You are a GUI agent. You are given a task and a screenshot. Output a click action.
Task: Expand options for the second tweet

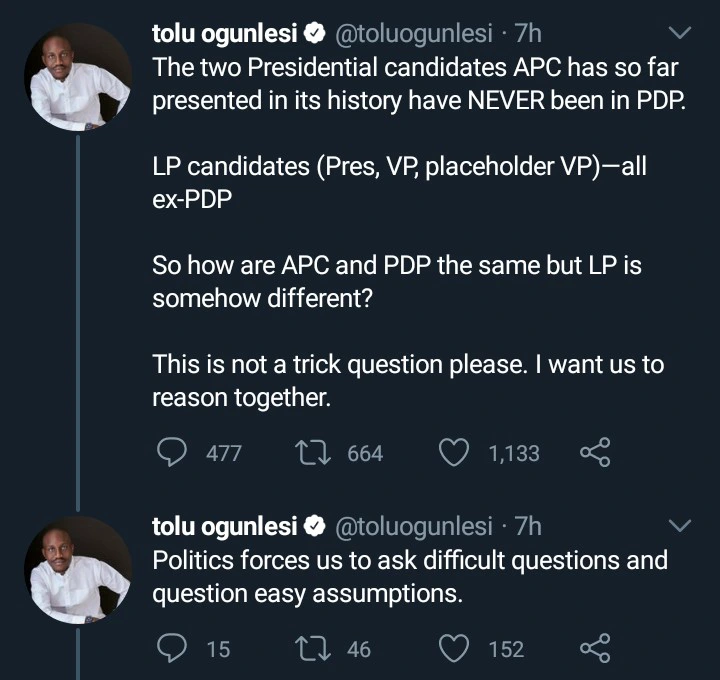coord(680,526)
